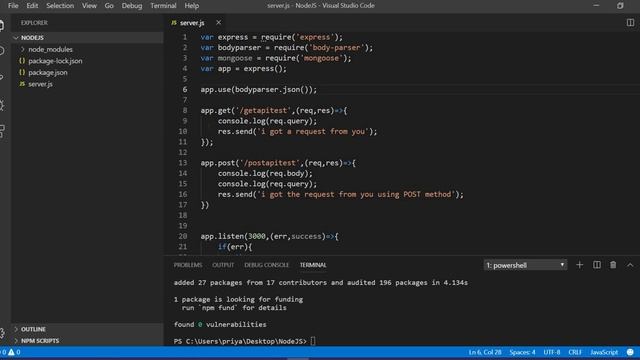Restore down the VS Code window

[620, 5]
